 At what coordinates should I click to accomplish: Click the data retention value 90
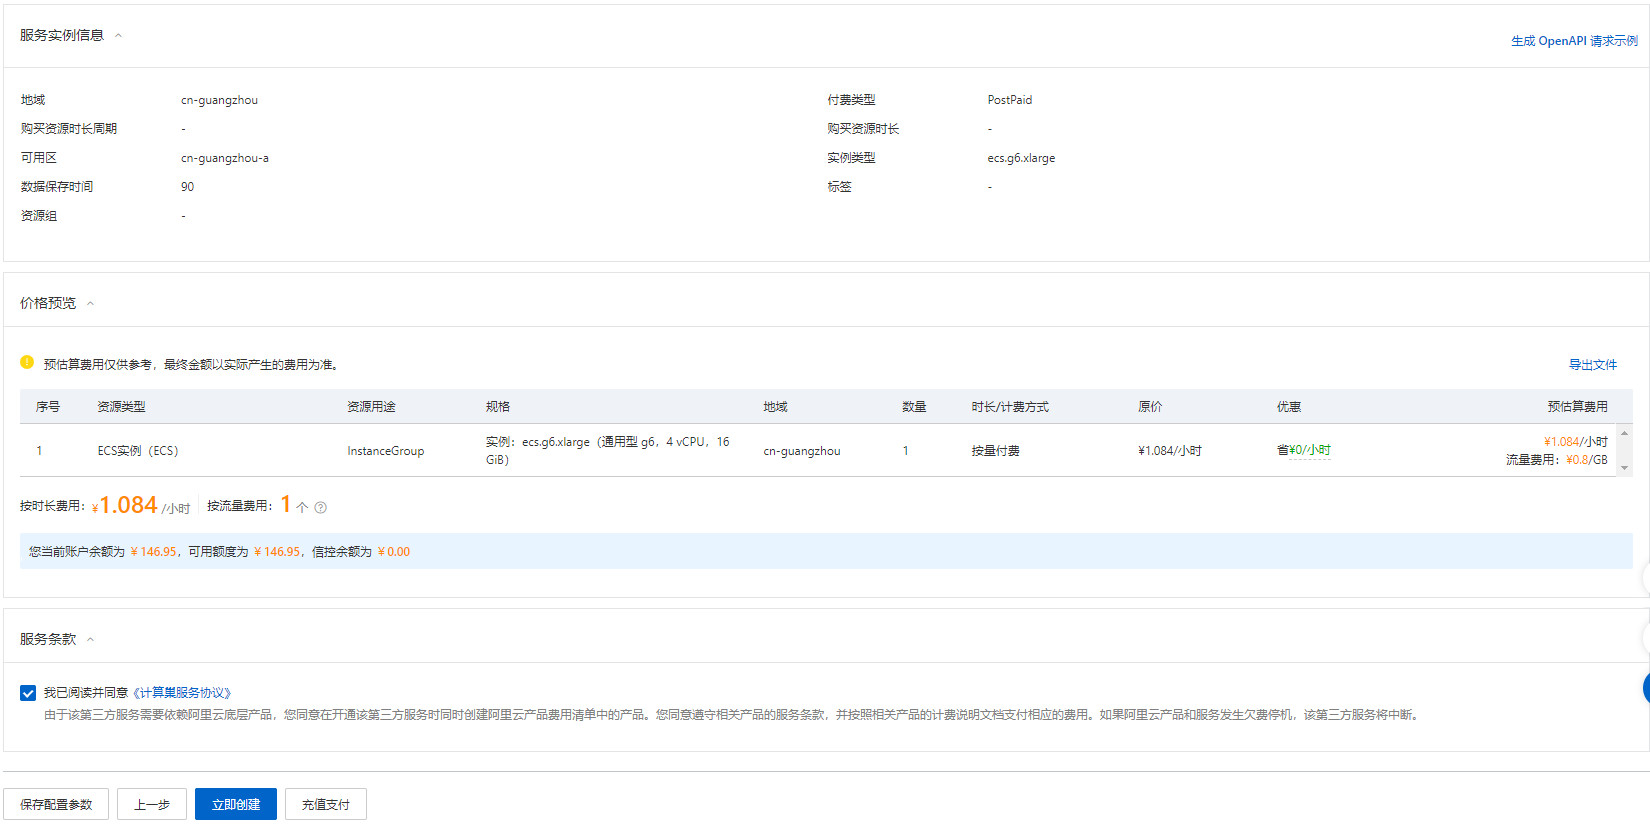(187, 187)
